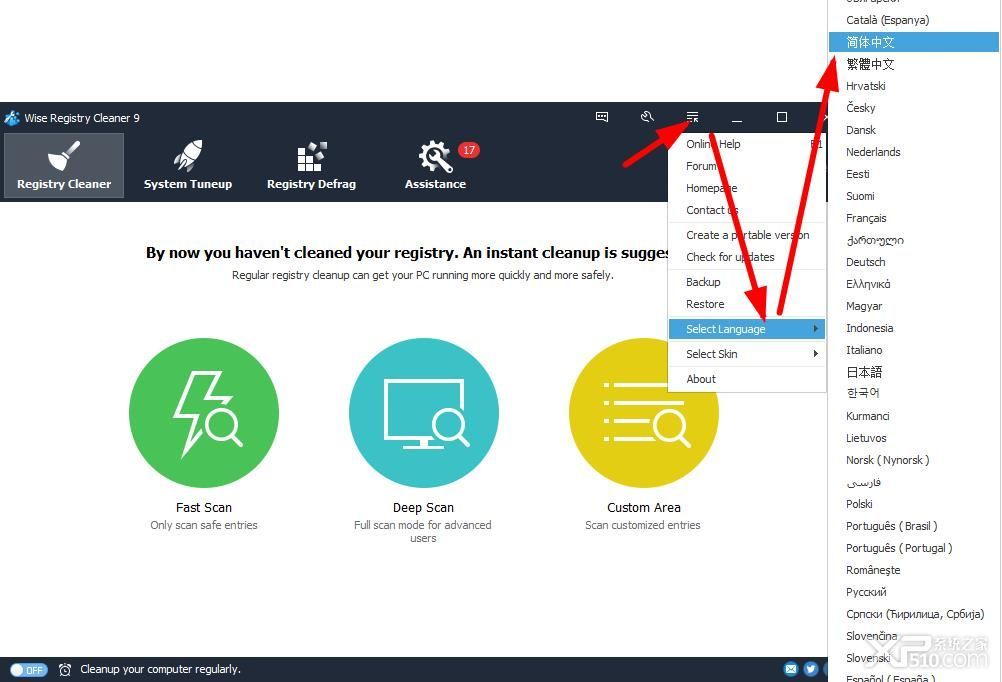Screen dimensions: 1002x682
Task: Open the Homepage menu entry
Action: (x=746, y=188)
